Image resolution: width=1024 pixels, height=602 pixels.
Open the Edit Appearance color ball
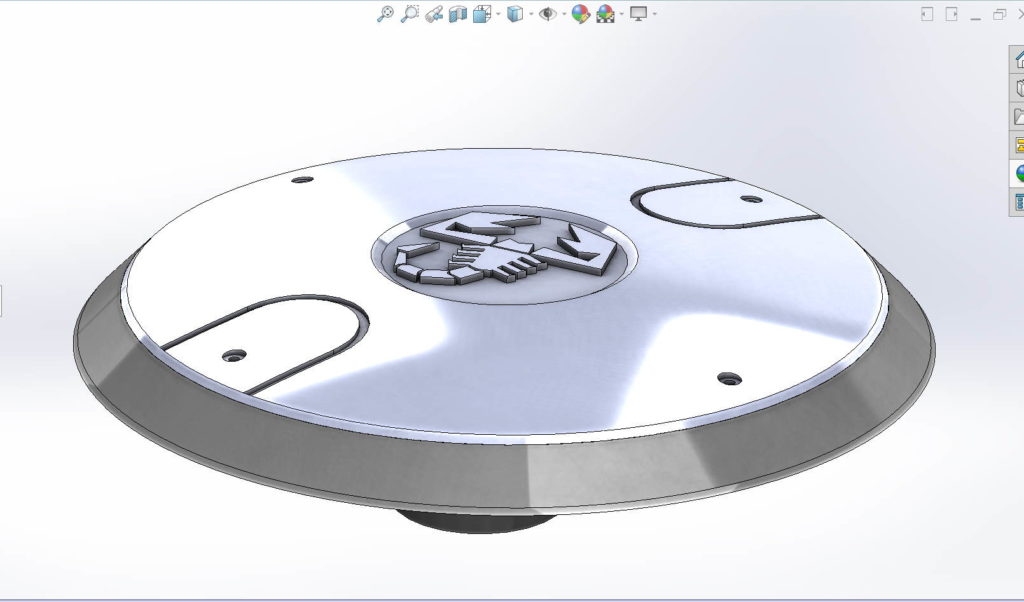pyautogui.click(x=581, y=14)
